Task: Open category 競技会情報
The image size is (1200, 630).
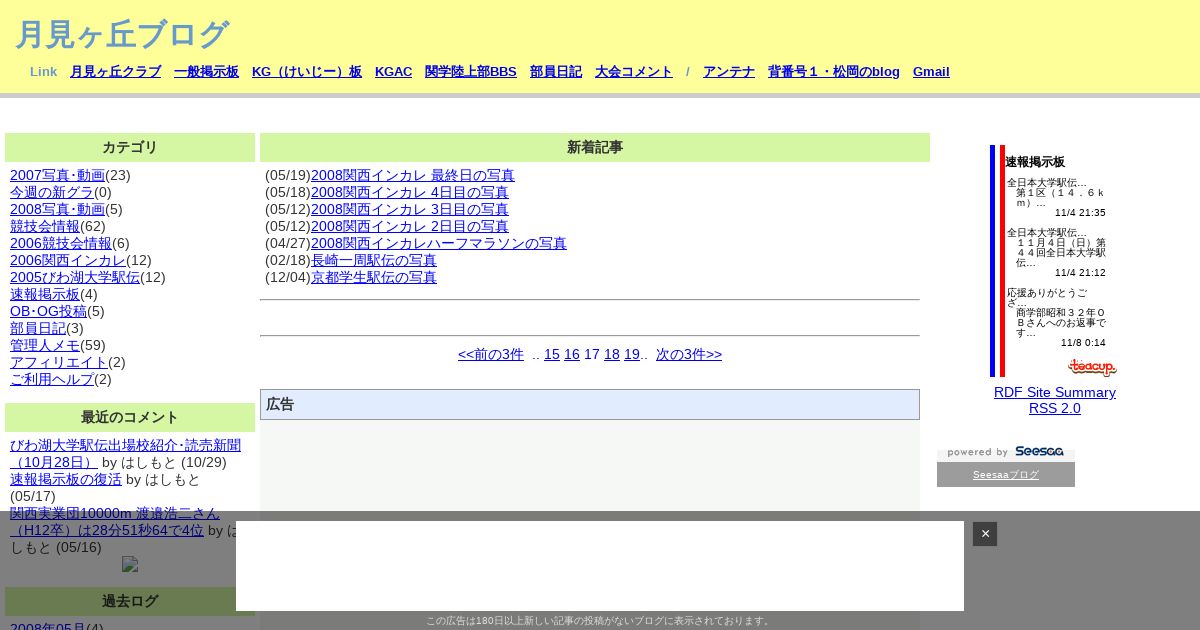Action: coord(45,226)
